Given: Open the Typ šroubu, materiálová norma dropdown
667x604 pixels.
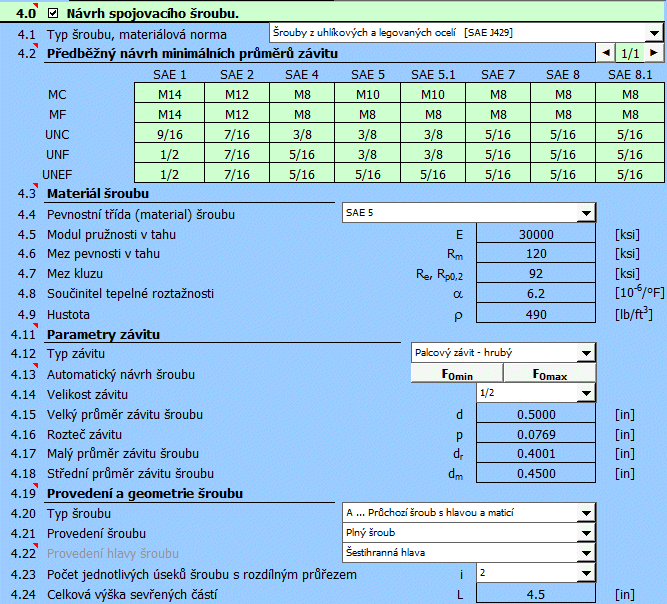Looking at the screenshot, I should pyautogui.click(x=653, y=33).
